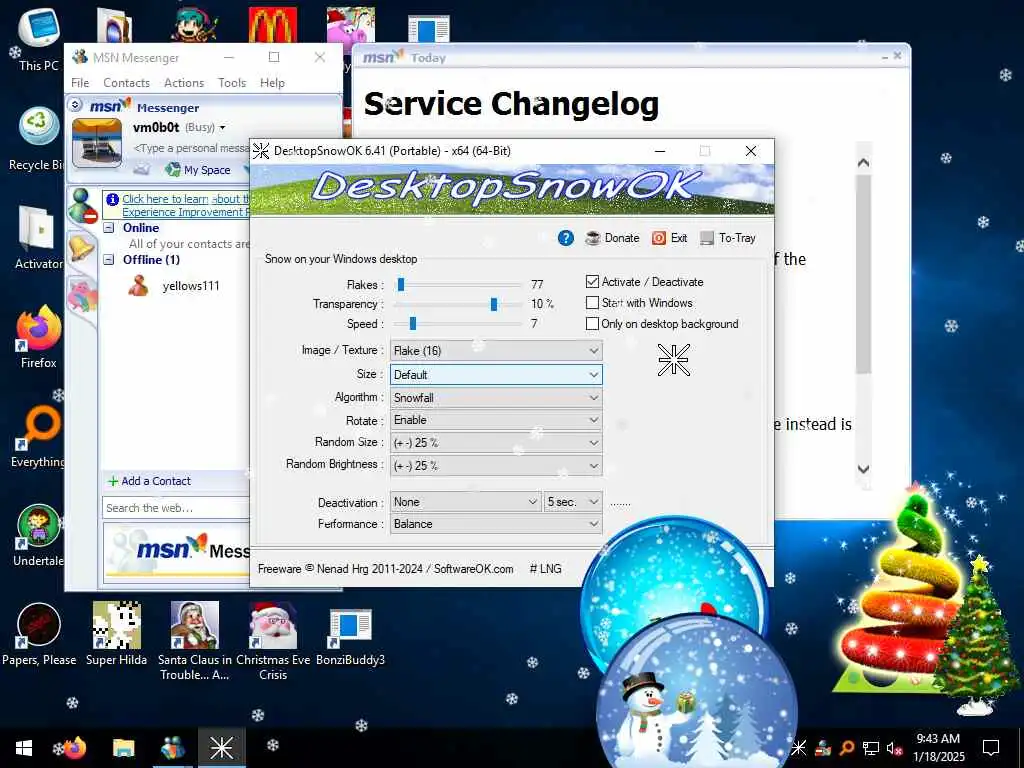
Task: Open MSN Messenger File menu
Action: point(80,83)
